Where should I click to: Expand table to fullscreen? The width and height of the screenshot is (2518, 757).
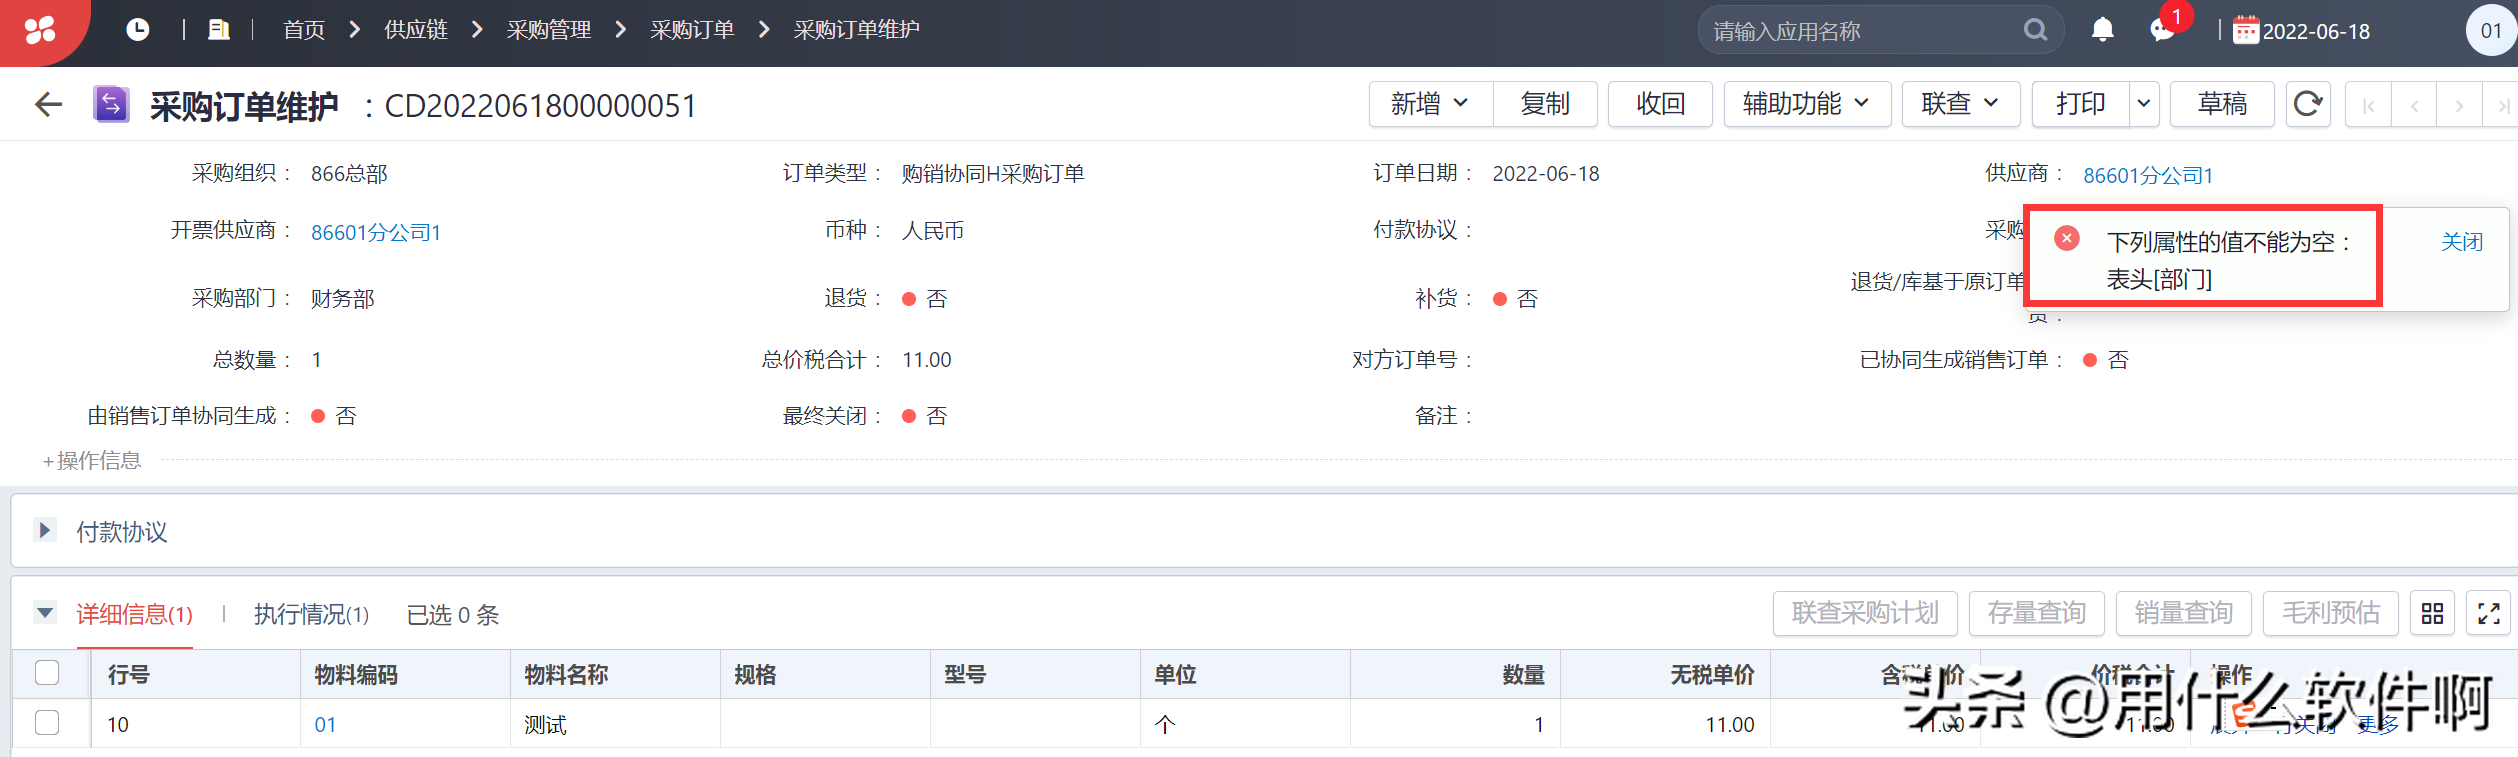click(2489, 613)
